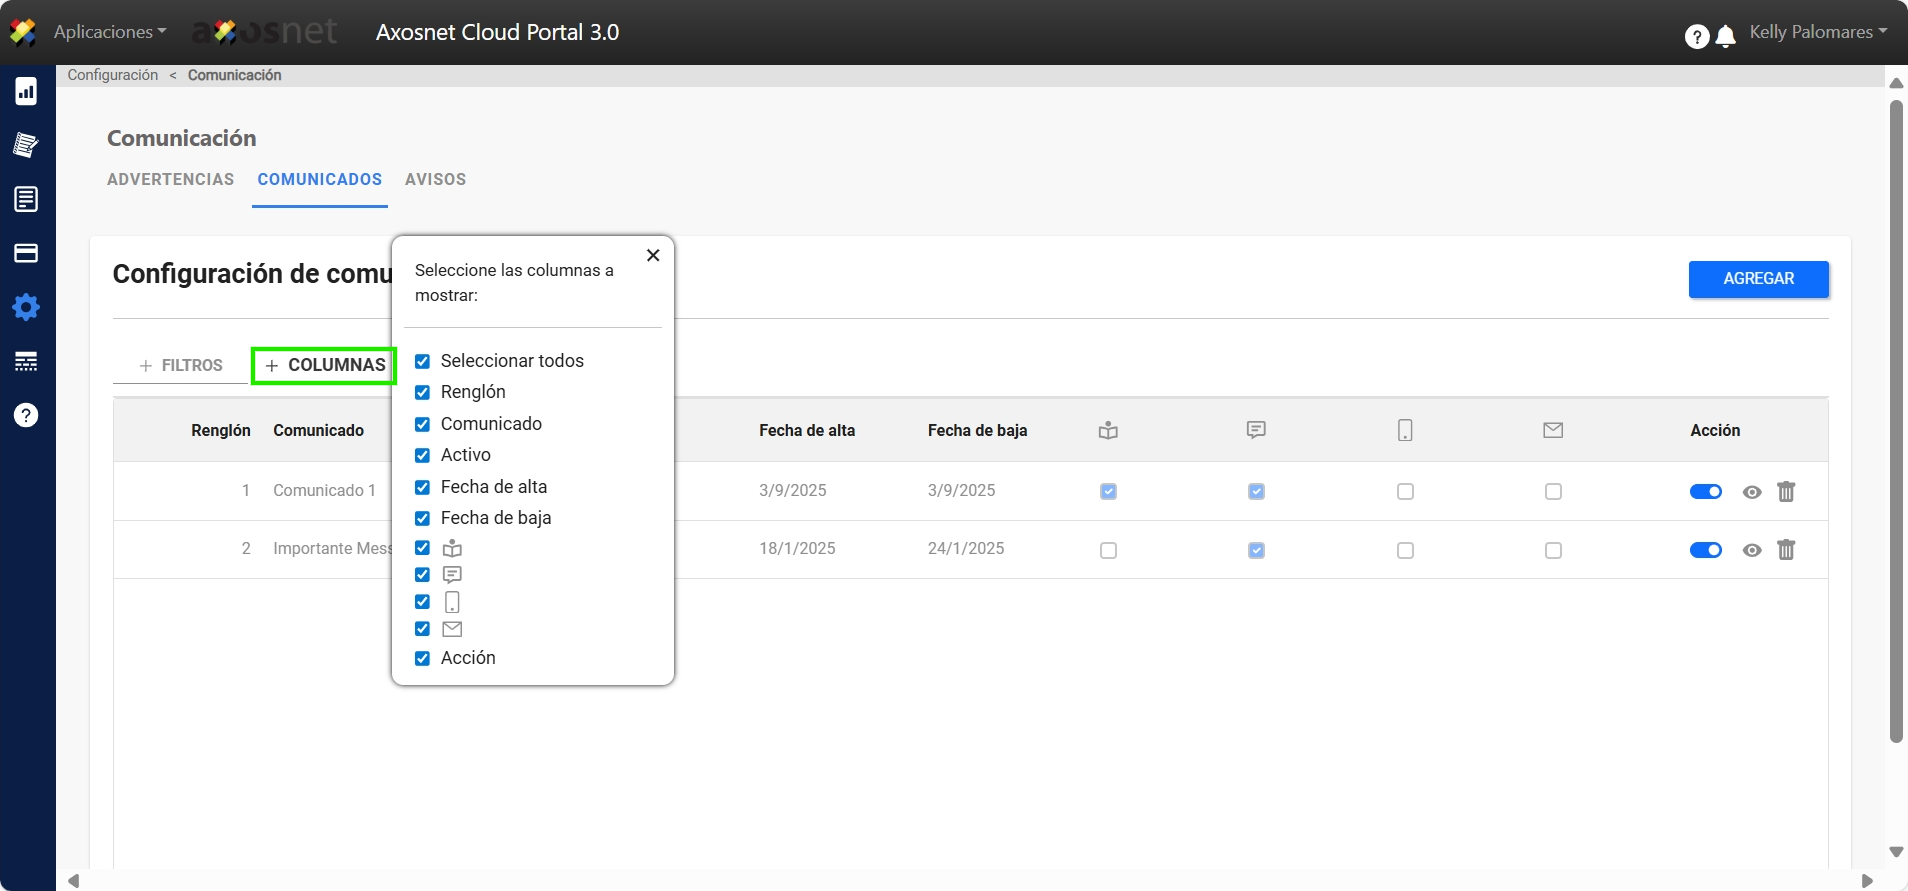Screen dimensions: 1908x891
Task: Click the mobile phone column header icon
Action: click(x=1404, y=430)
